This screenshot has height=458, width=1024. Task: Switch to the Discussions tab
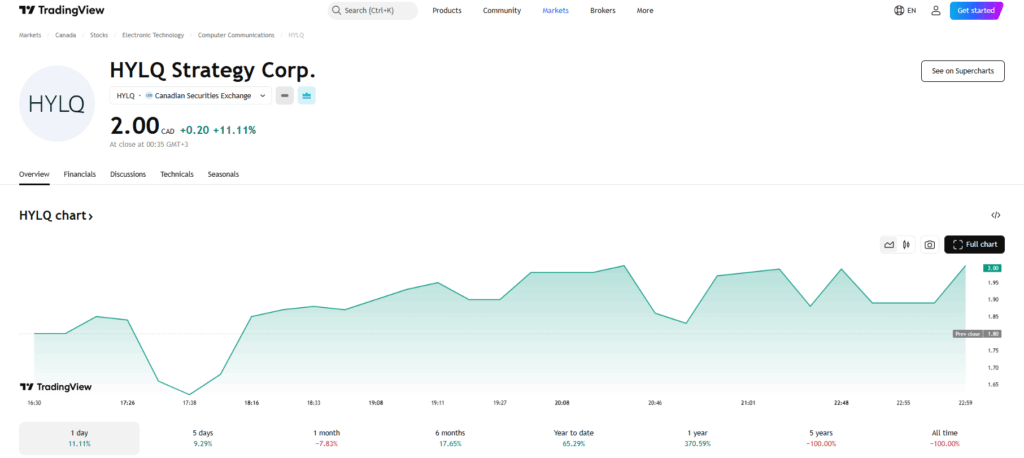128,174
